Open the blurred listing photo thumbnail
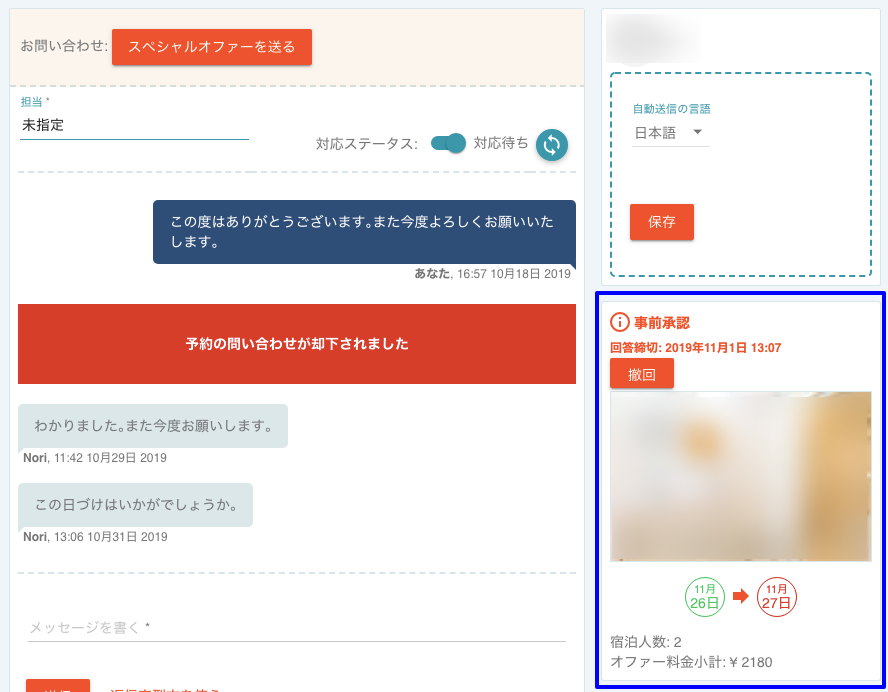This screenshot has width=888, height=692. 740,476
